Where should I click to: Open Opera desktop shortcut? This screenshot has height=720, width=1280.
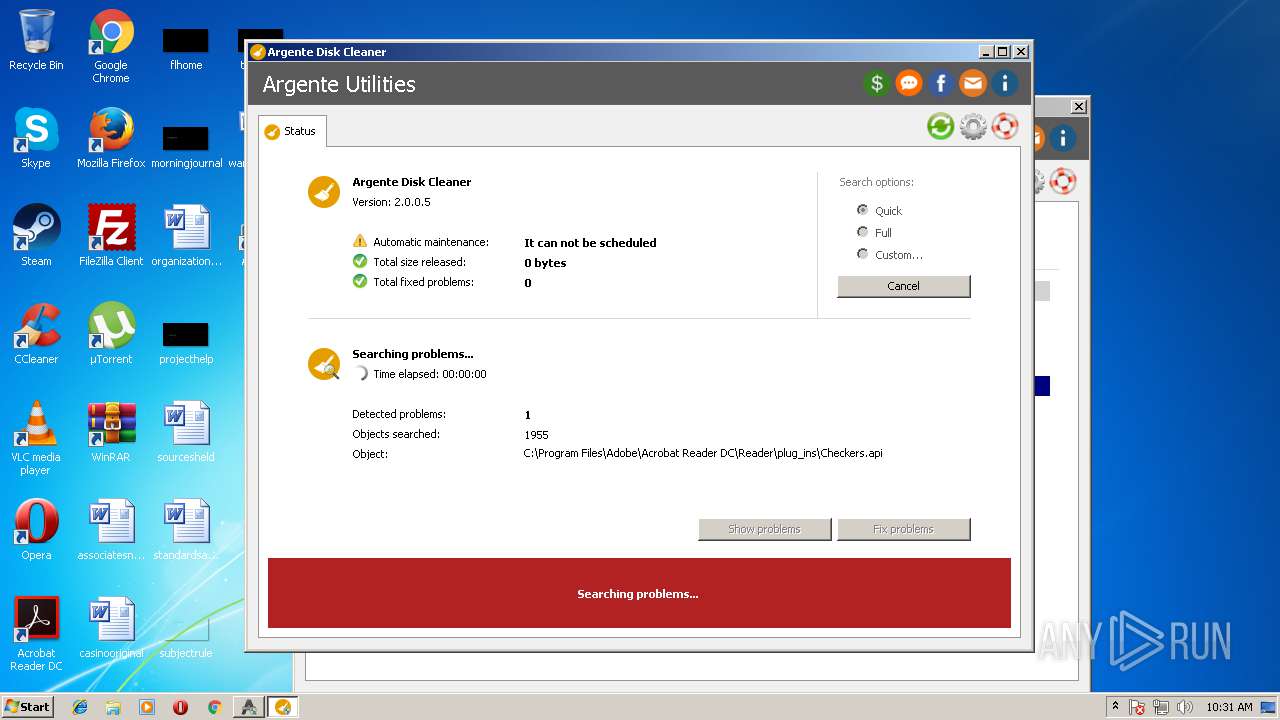click(x=36, y=530)
